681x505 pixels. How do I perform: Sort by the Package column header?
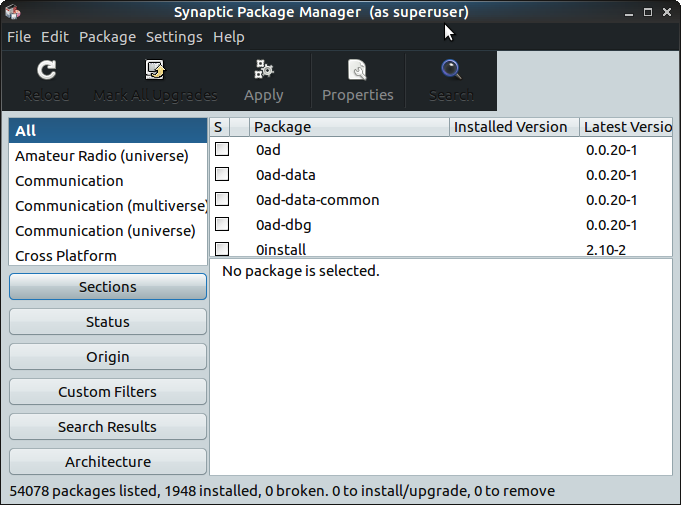349,127
